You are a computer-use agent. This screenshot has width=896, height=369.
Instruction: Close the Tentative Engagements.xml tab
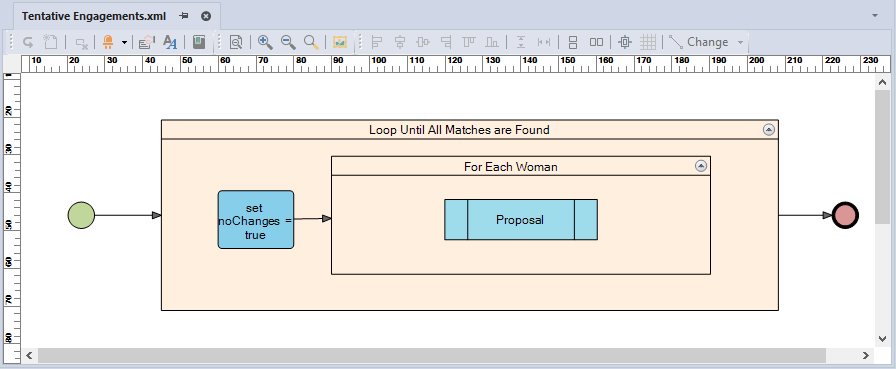(206, 16)
